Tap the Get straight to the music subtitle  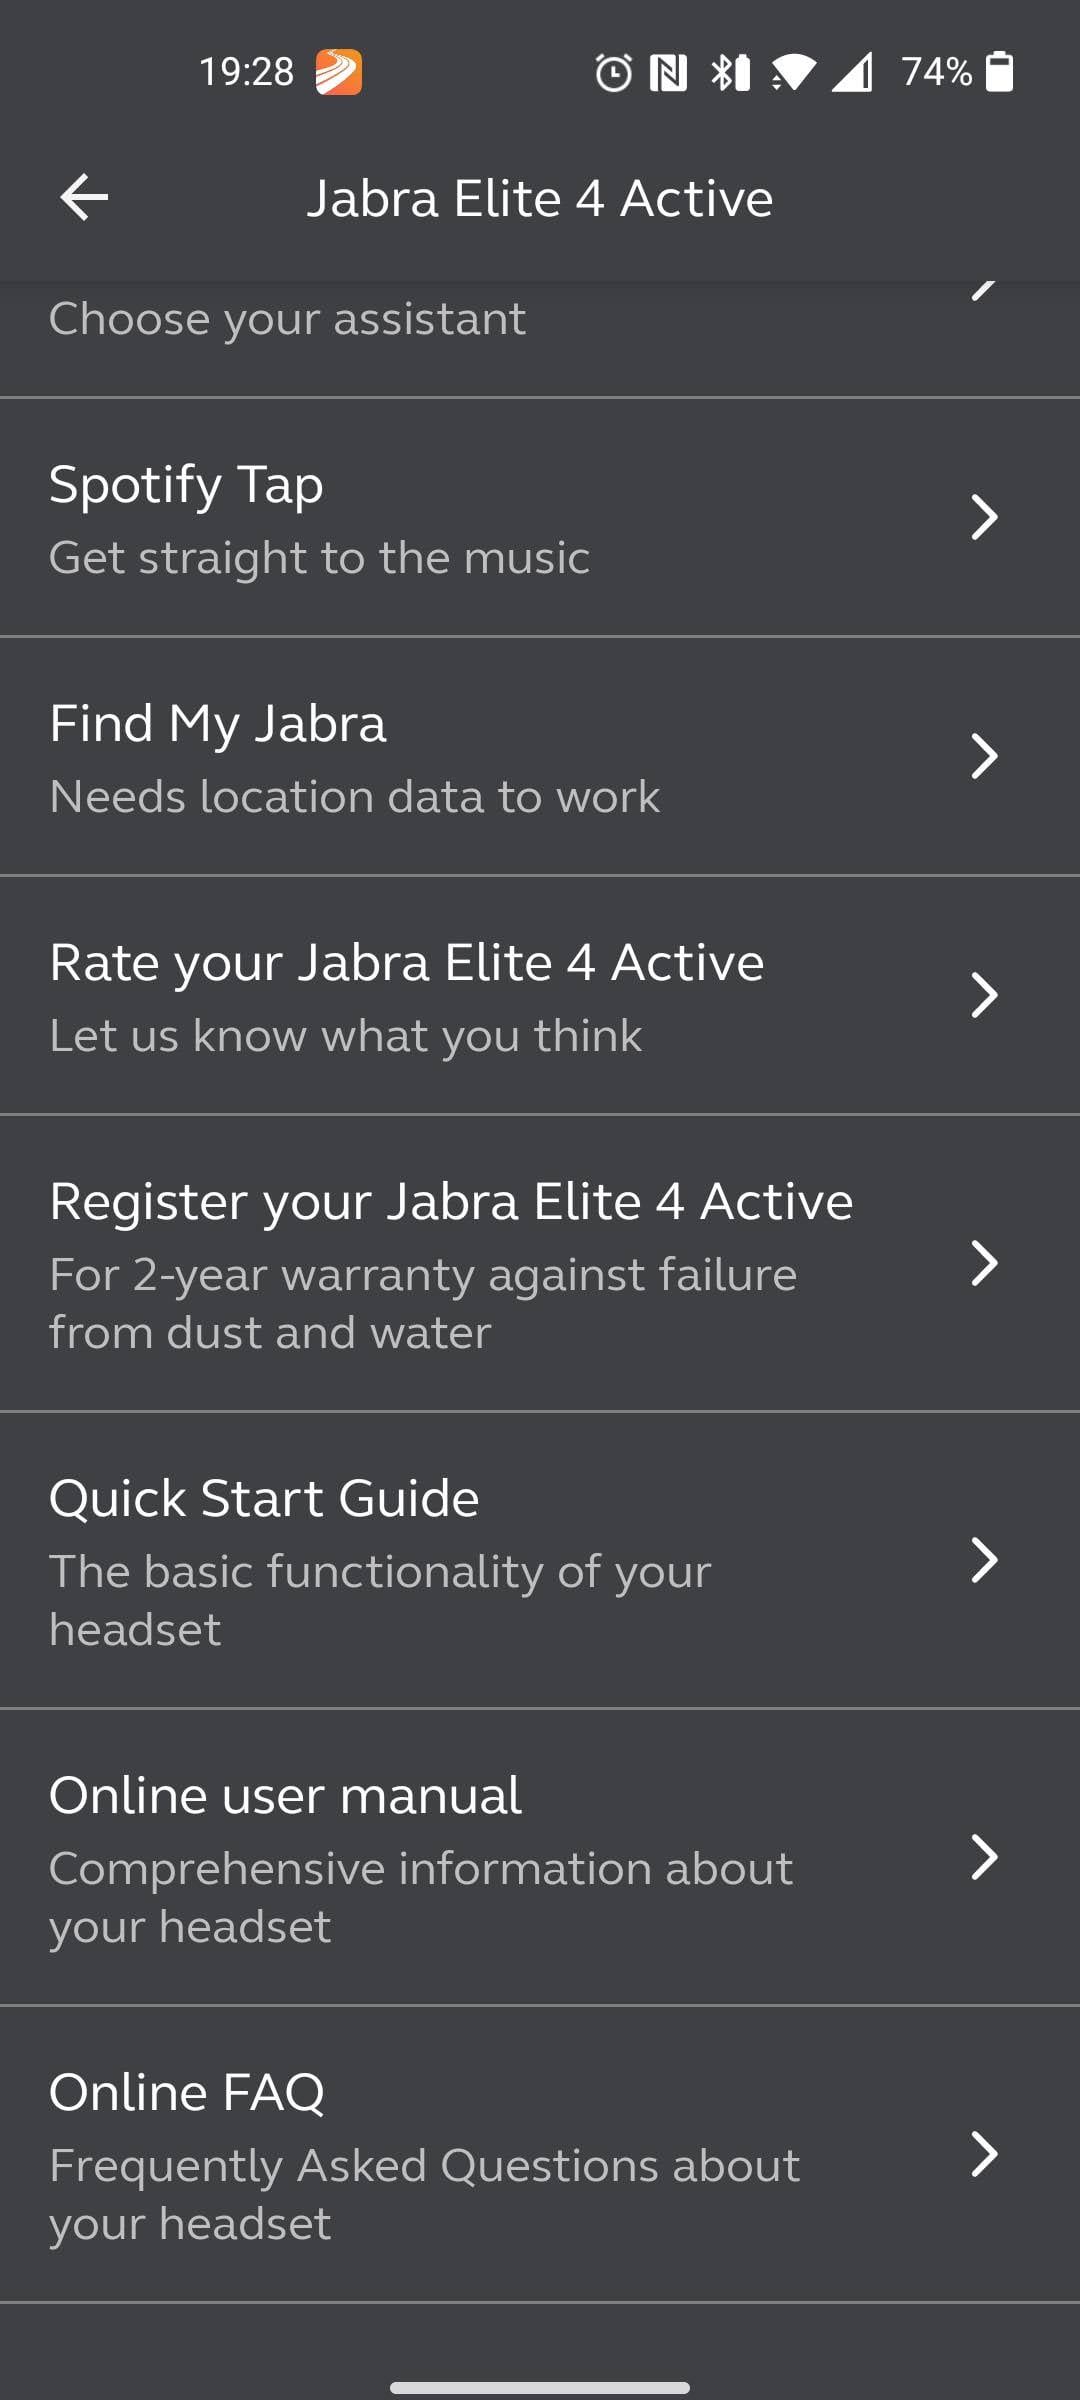pyautogui.click(x=319, y=558)
